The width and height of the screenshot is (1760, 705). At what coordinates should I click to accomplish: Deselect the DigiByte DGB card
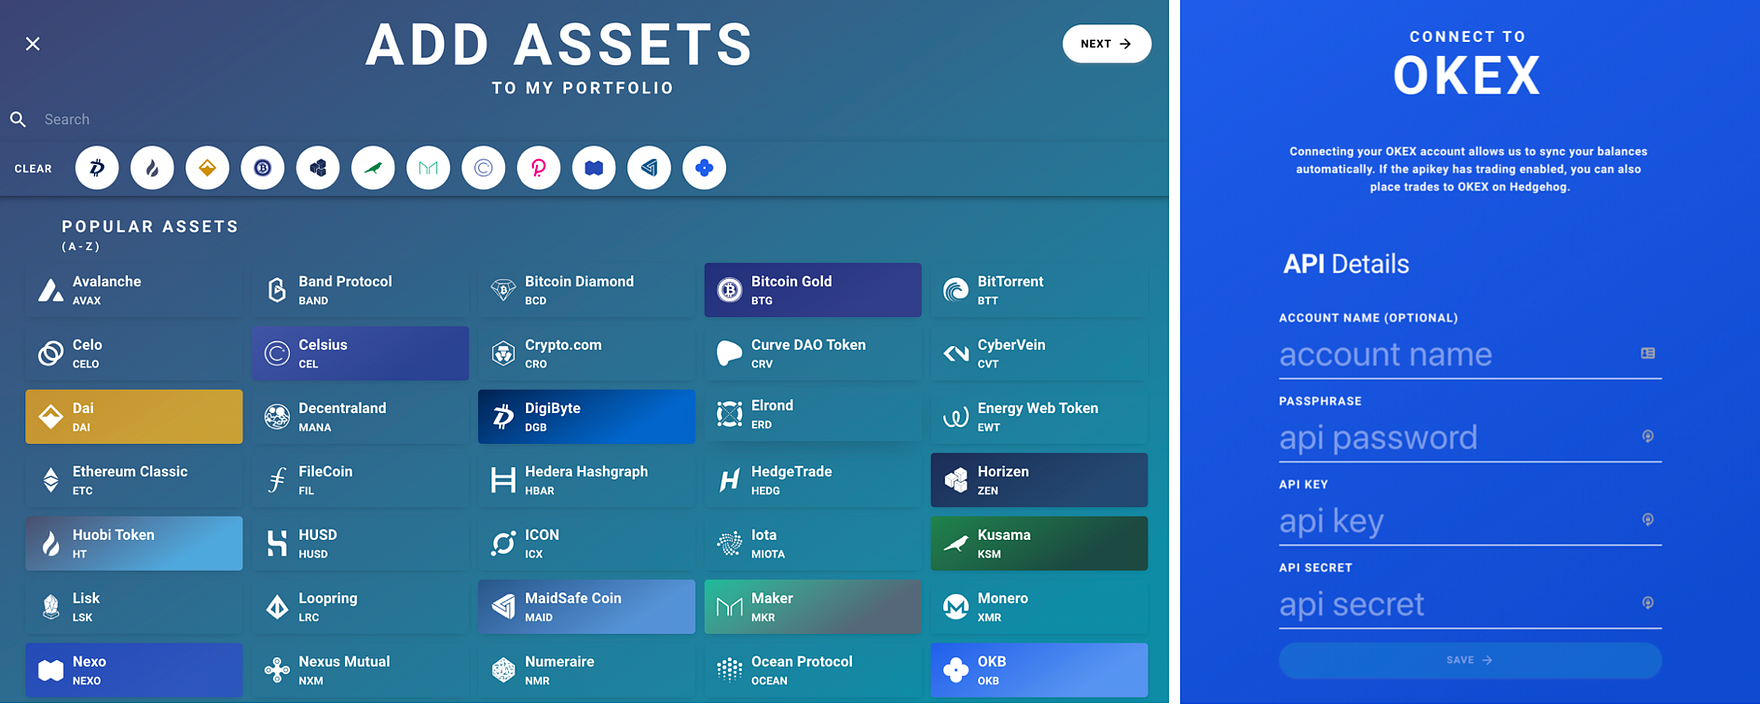(x=586, y=417)
